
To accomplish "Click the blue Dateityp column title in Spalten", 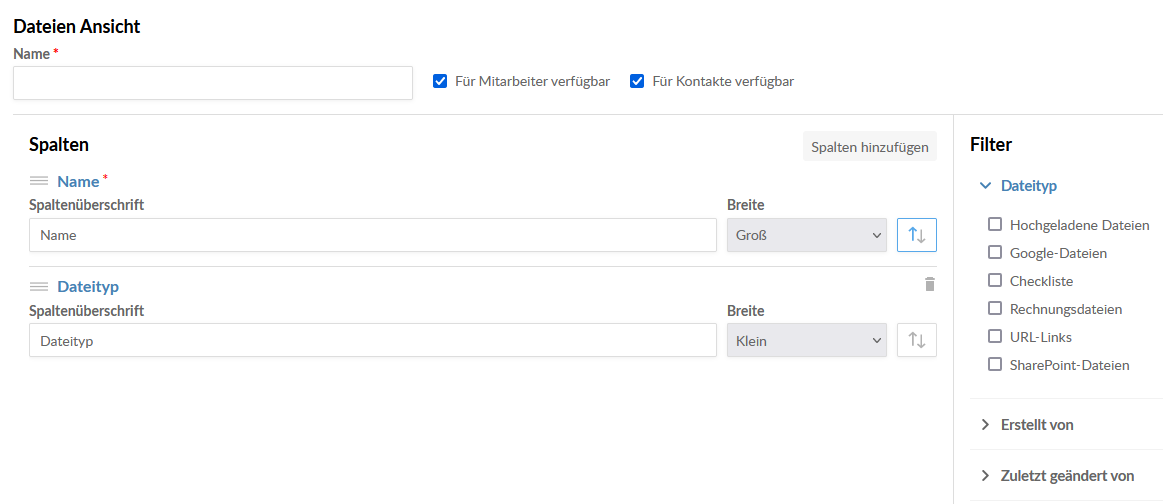I will pos(88,286).
